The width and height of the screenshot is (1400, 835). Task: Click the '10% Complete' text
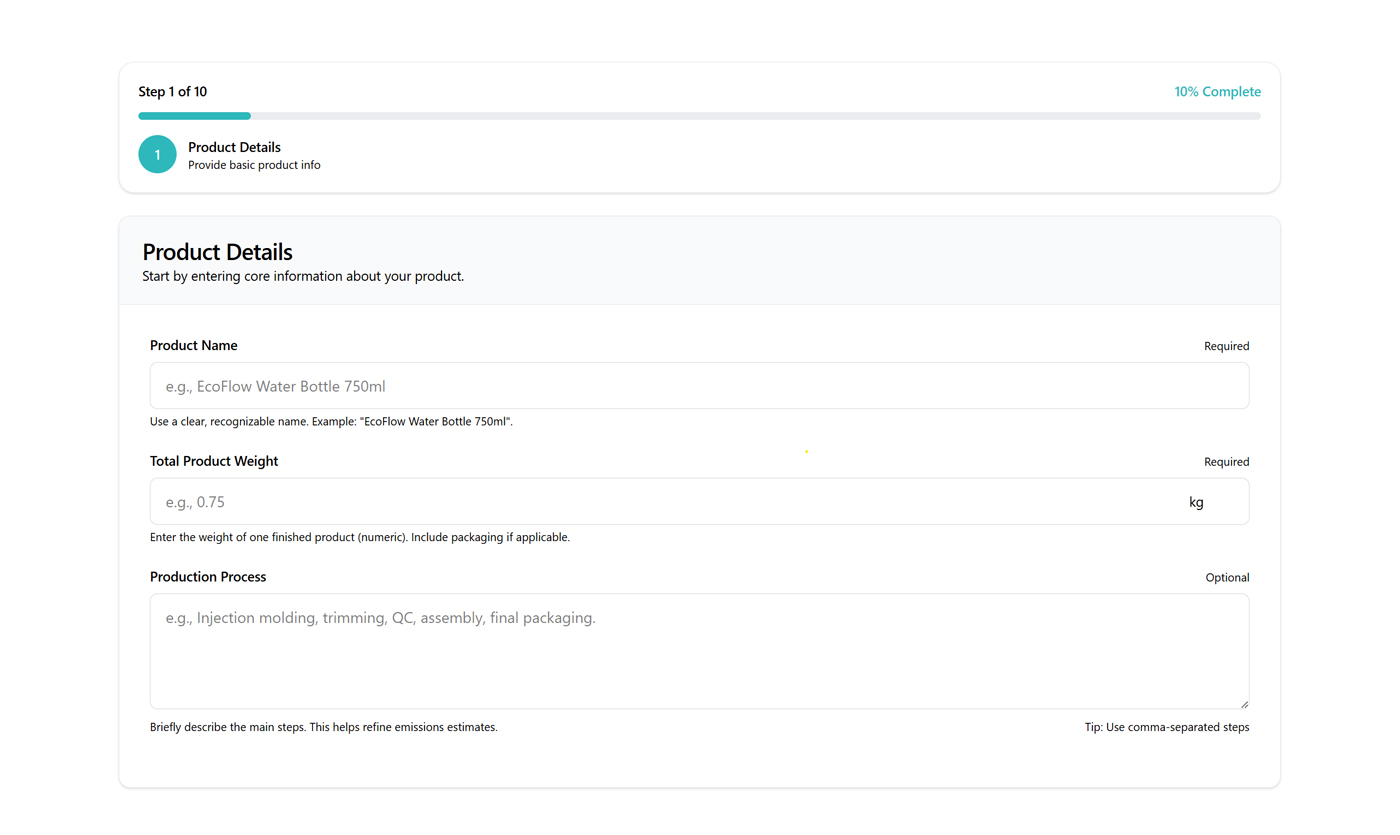click(x=1217, y=92)
